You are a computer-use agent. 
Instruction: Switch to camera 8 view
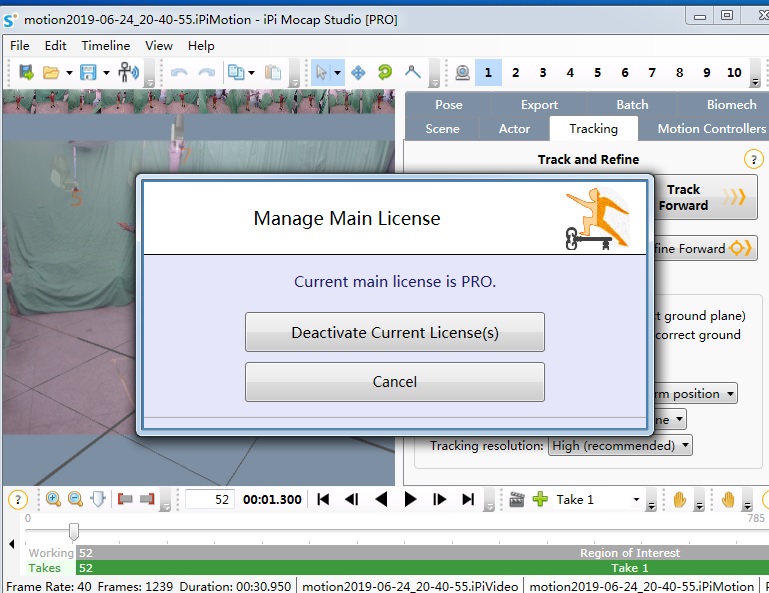click(679, 73)
